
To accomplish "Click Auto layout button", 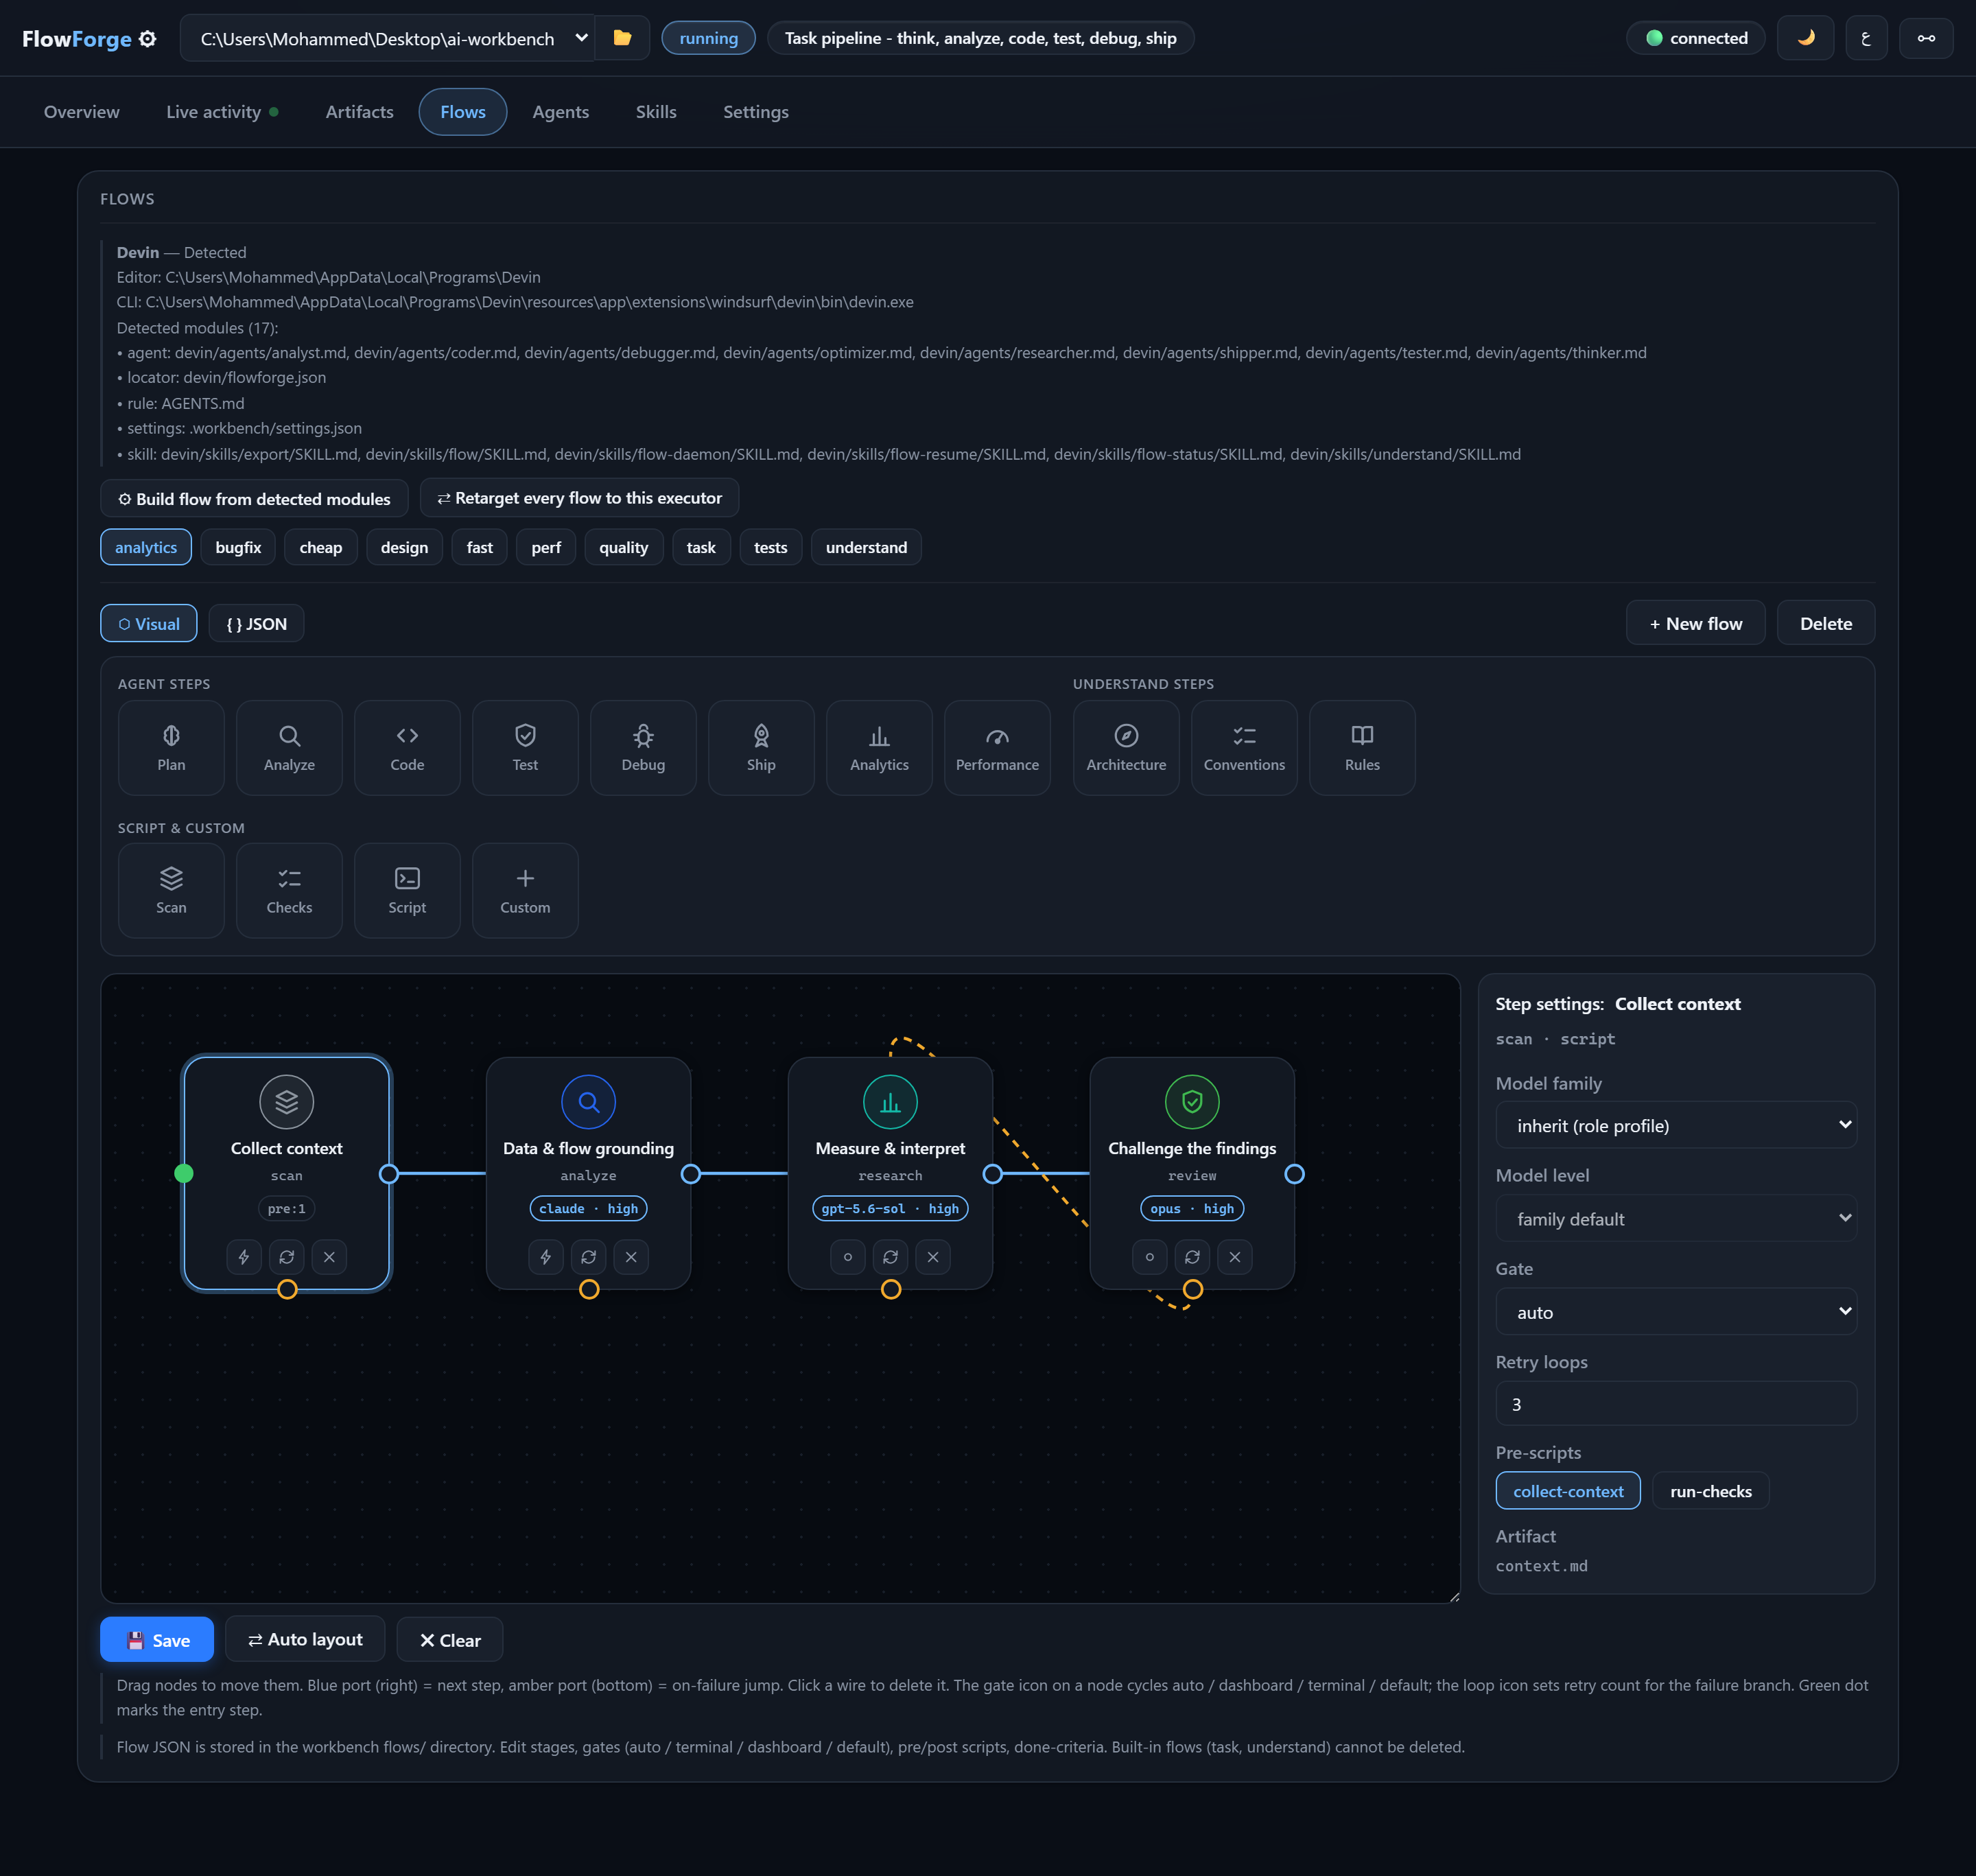I will coord(305,1640).
